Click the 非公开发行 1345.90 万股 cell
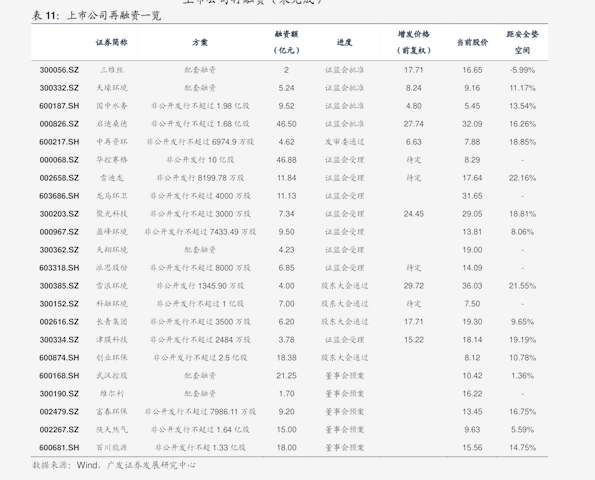This screenshot has width=595, height=480. tap(200, 286)
